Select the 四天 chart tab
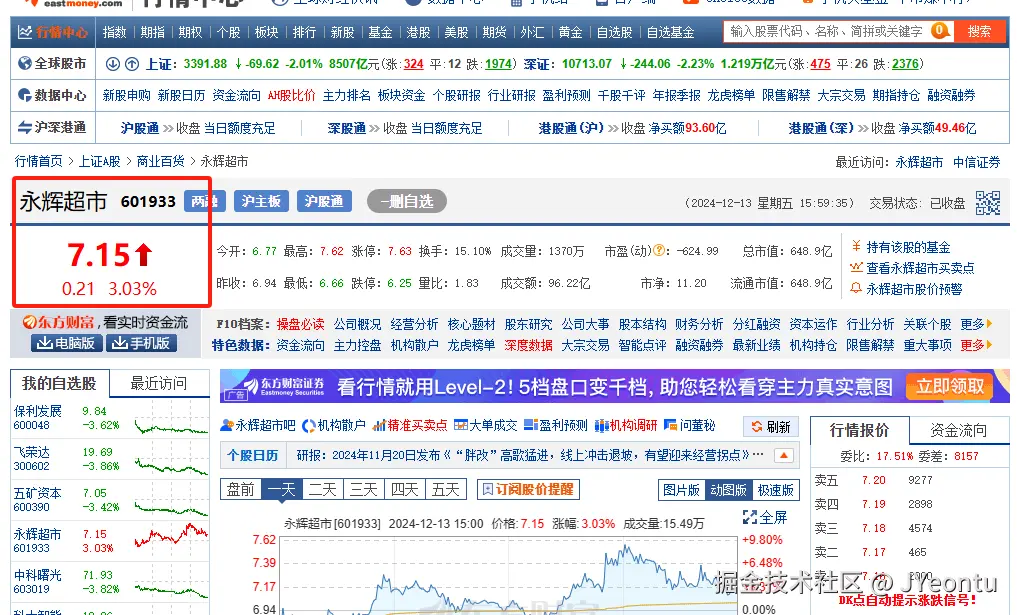The image size is (1017, 615). coord(405,489)
